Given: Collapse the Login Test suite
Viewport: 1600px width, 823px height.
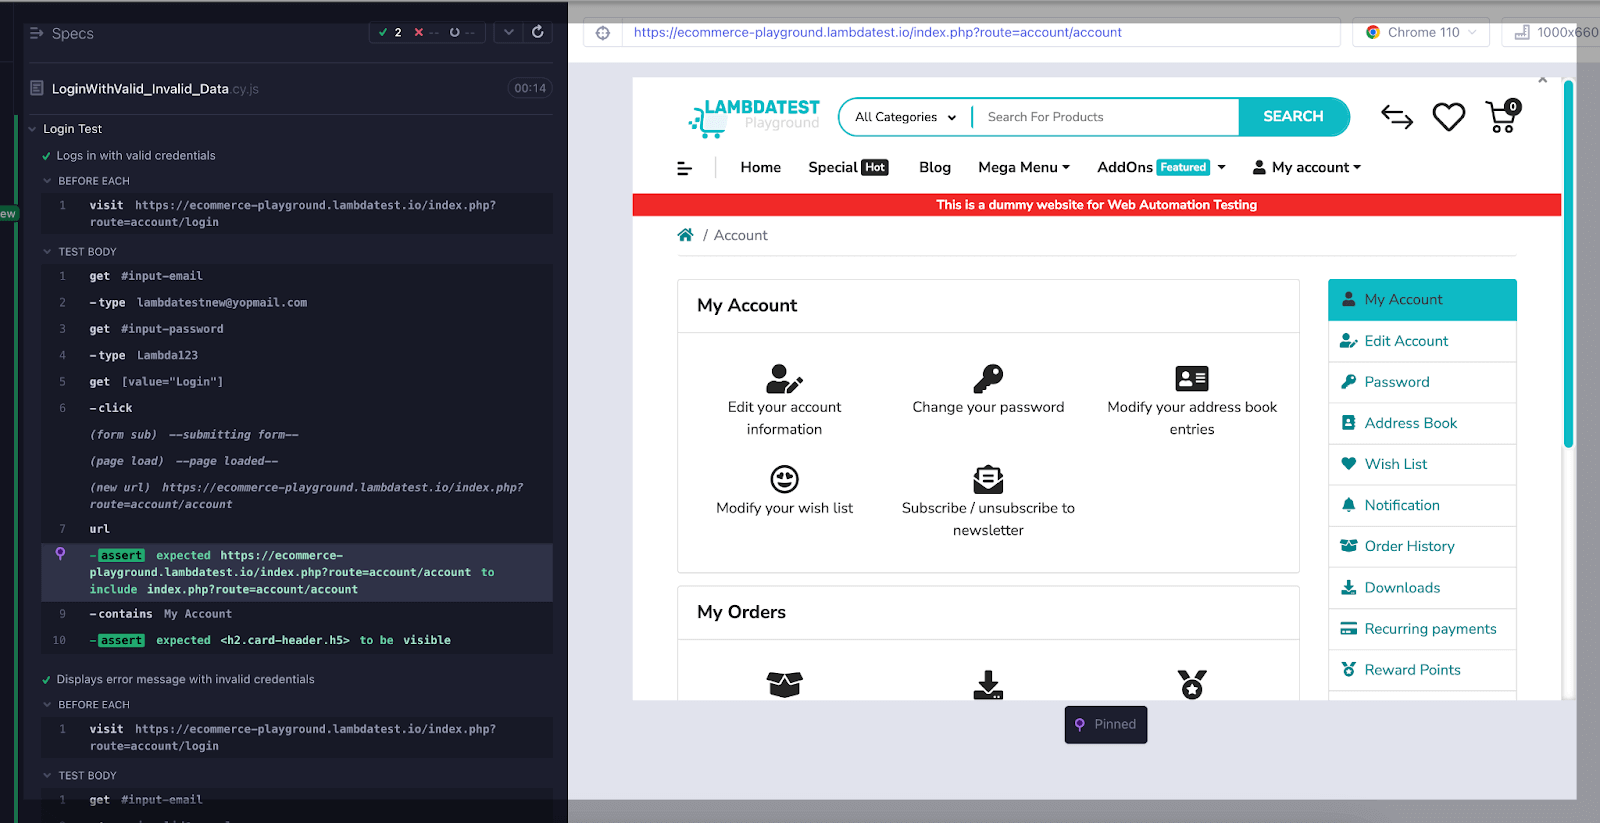Looking at the screenshot, I should (x=33, y=129).
